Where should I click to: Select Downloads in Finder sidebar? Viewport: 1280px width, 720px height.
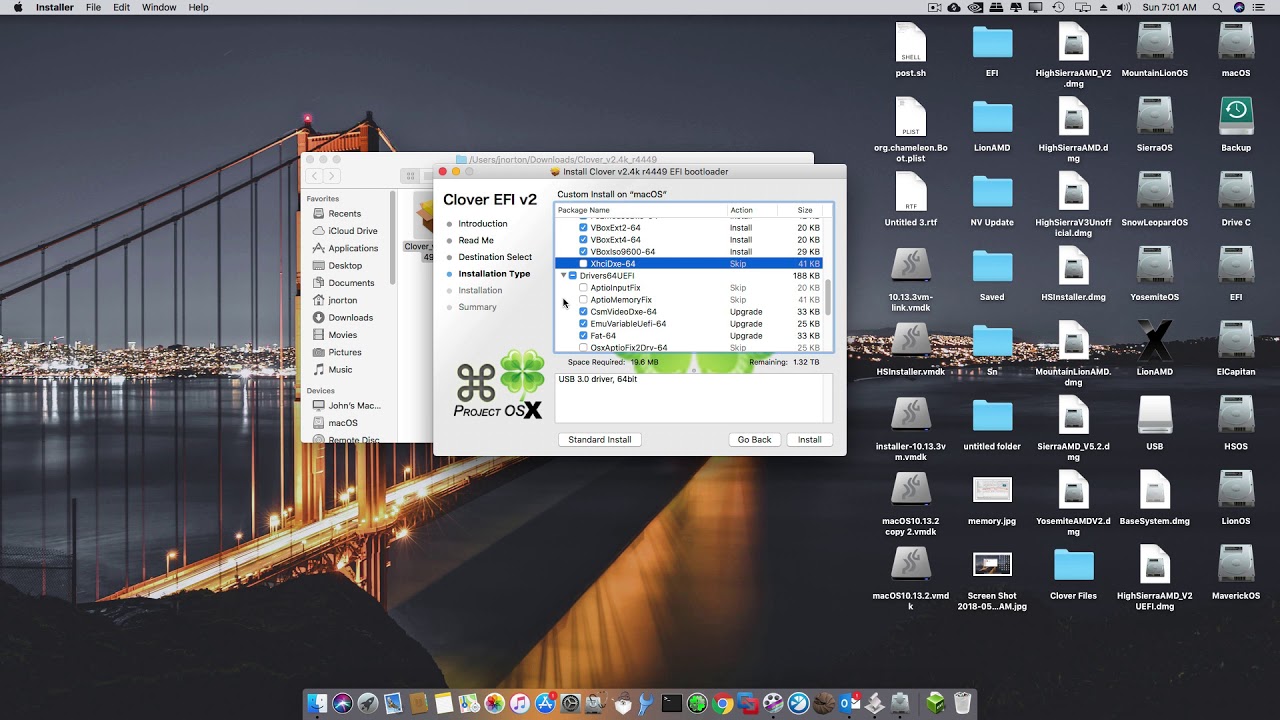click(x=350, y=318)
